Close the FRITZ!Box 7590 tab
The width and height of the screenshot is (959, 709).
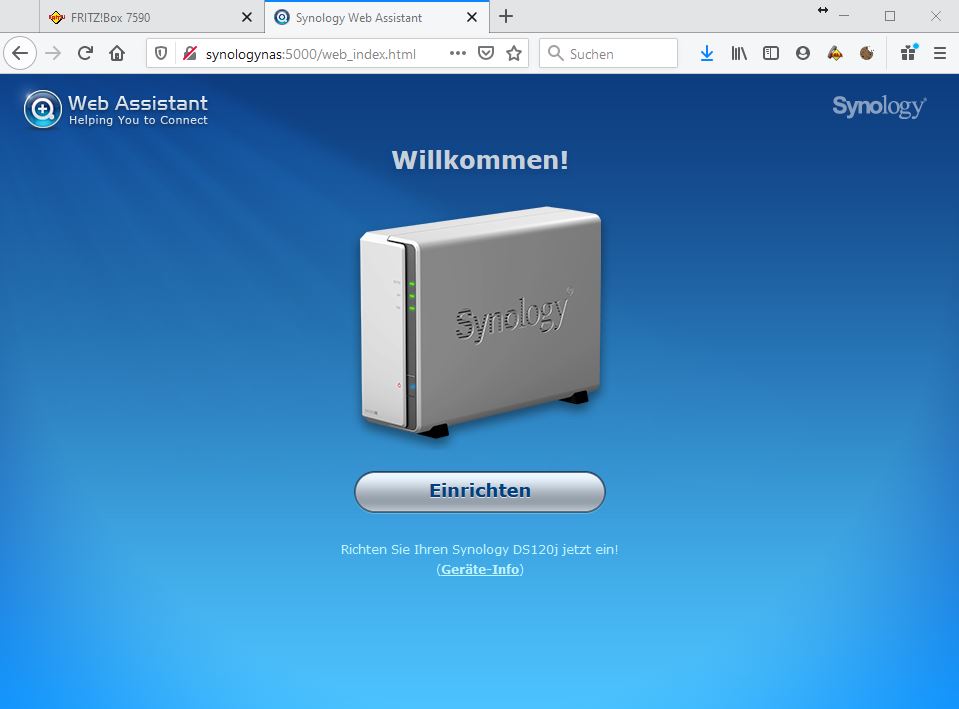pos(246,17)
